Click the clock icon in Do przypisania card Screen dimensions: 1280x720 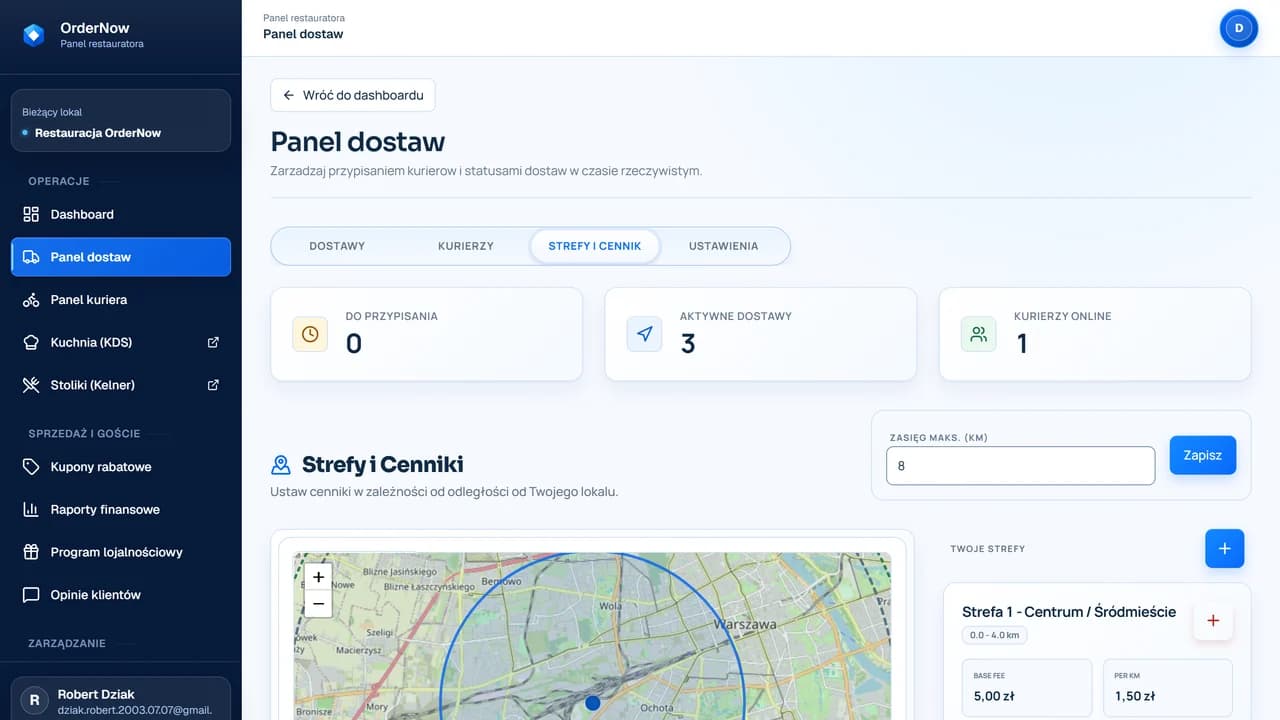pos(310,334)
